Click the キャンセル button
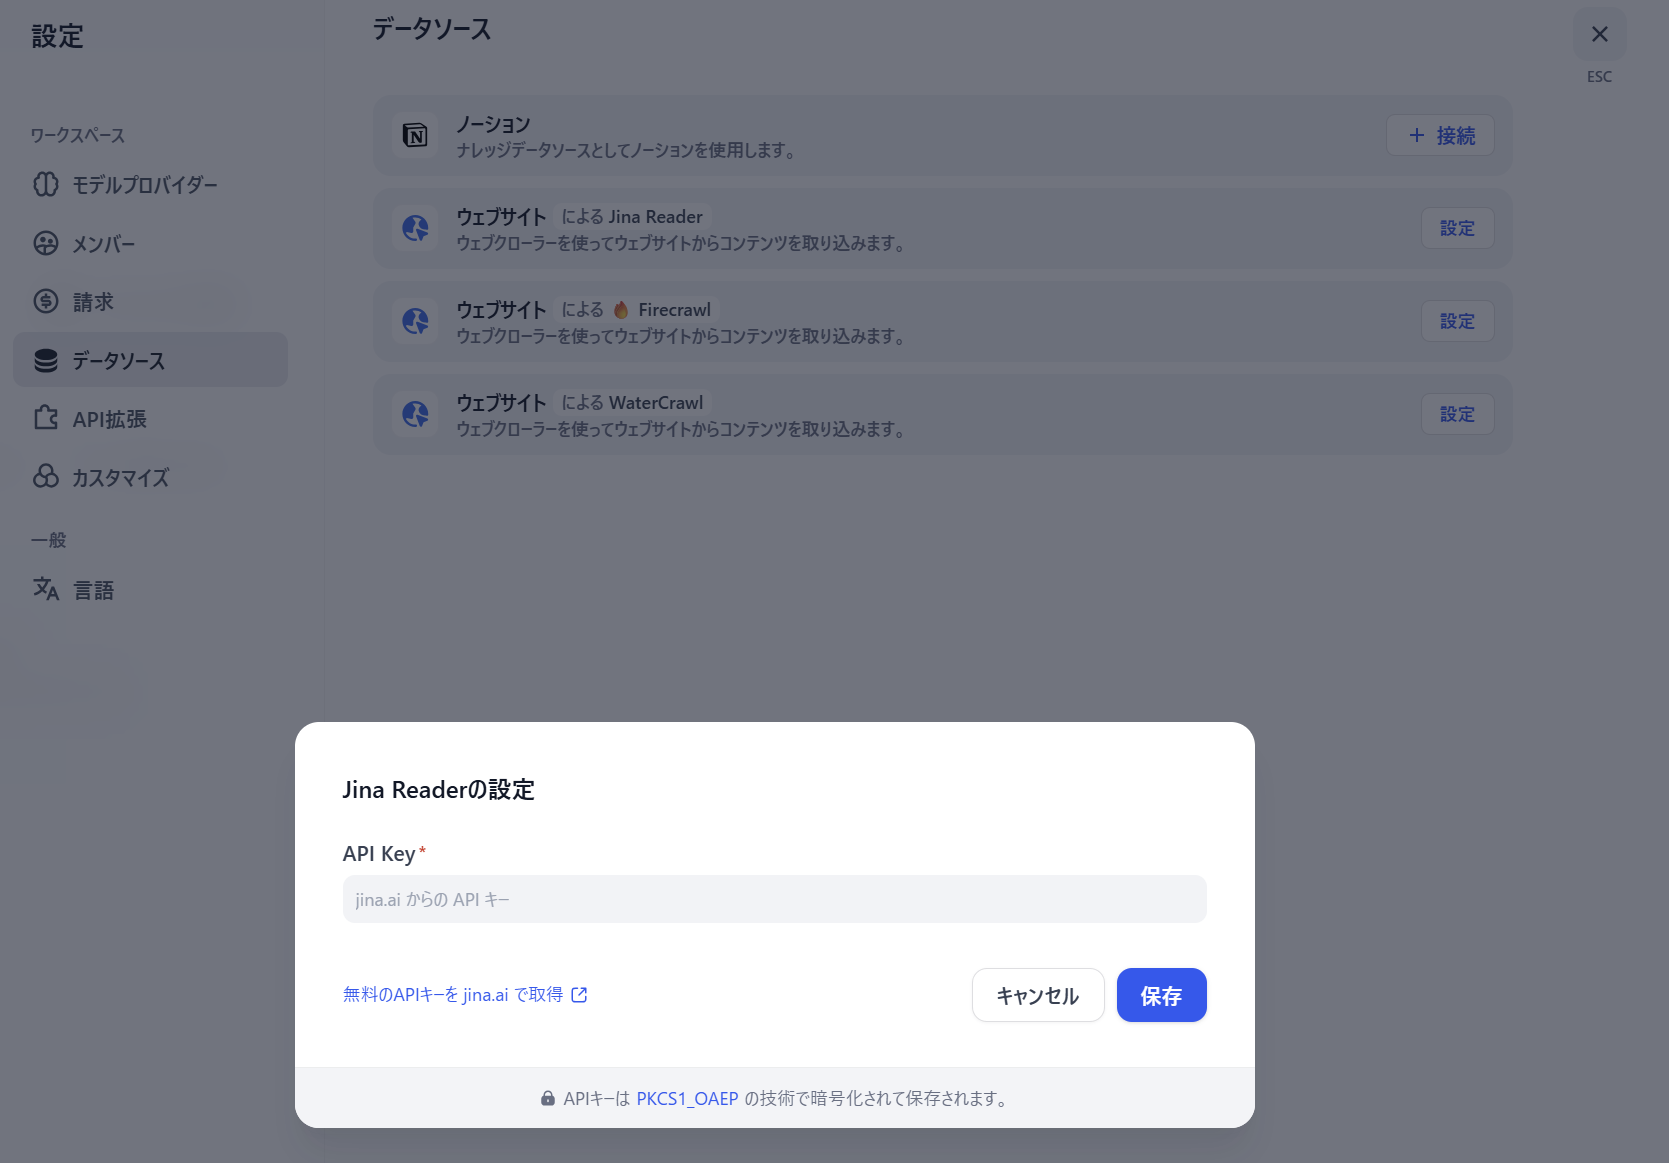1669x1163 pixels. pyautogui.click(x=1038, y=995)
